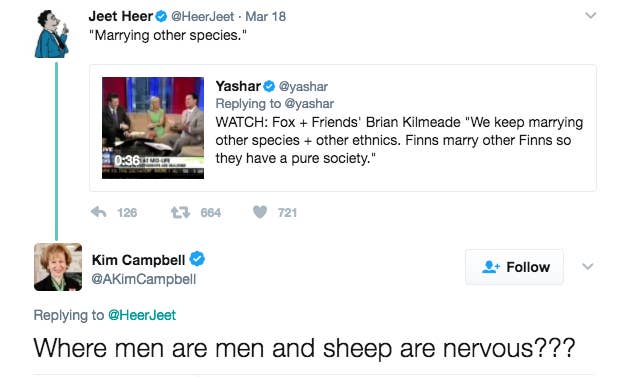Image resolution: width=621 pixels, height=377 pixels.
Task: Open the @HeerJeet link in Replying to
Action: click(142, 315)
